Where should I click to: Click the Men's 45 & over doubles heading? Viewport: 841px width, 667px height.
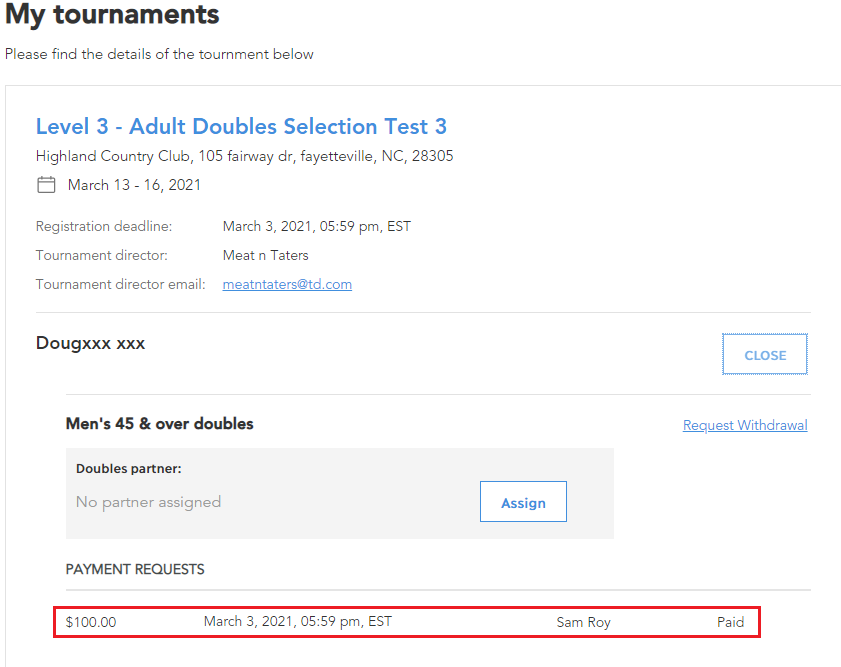[159, 424]
